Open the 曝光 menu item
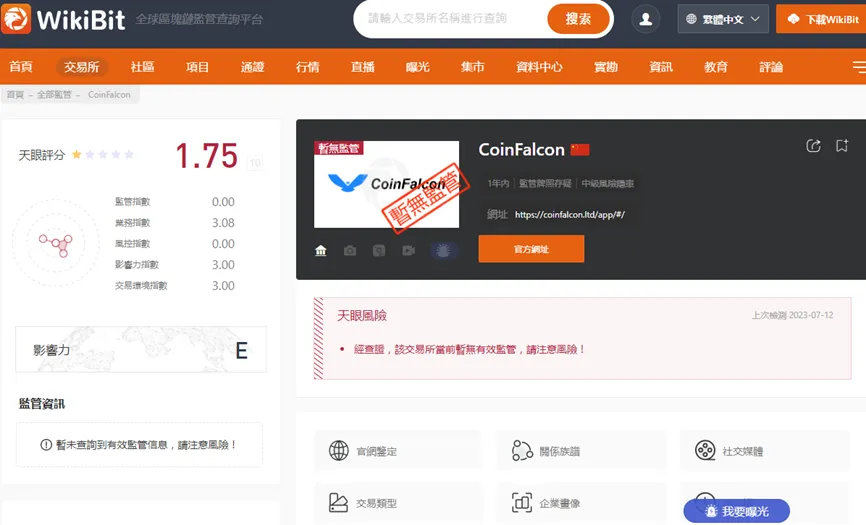The image size is (866, 525). click(x=418, y=67)
